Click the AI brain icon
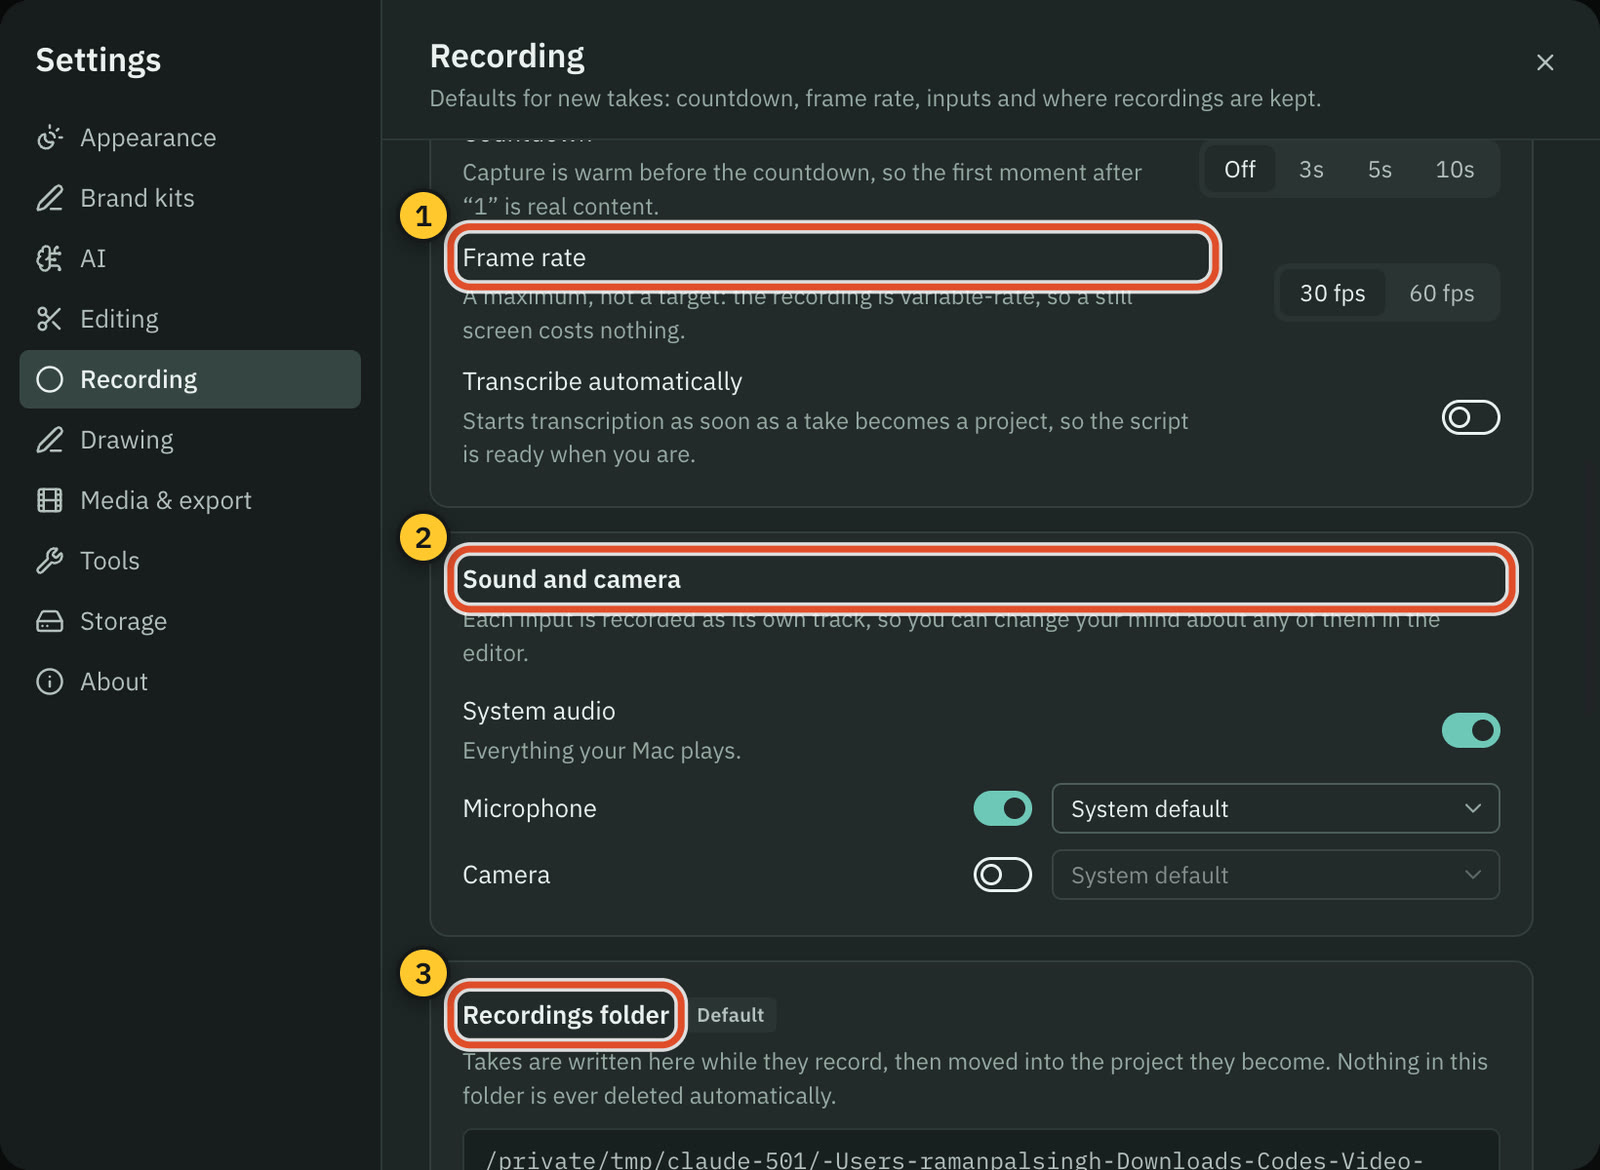 click(x=49, y=259)
